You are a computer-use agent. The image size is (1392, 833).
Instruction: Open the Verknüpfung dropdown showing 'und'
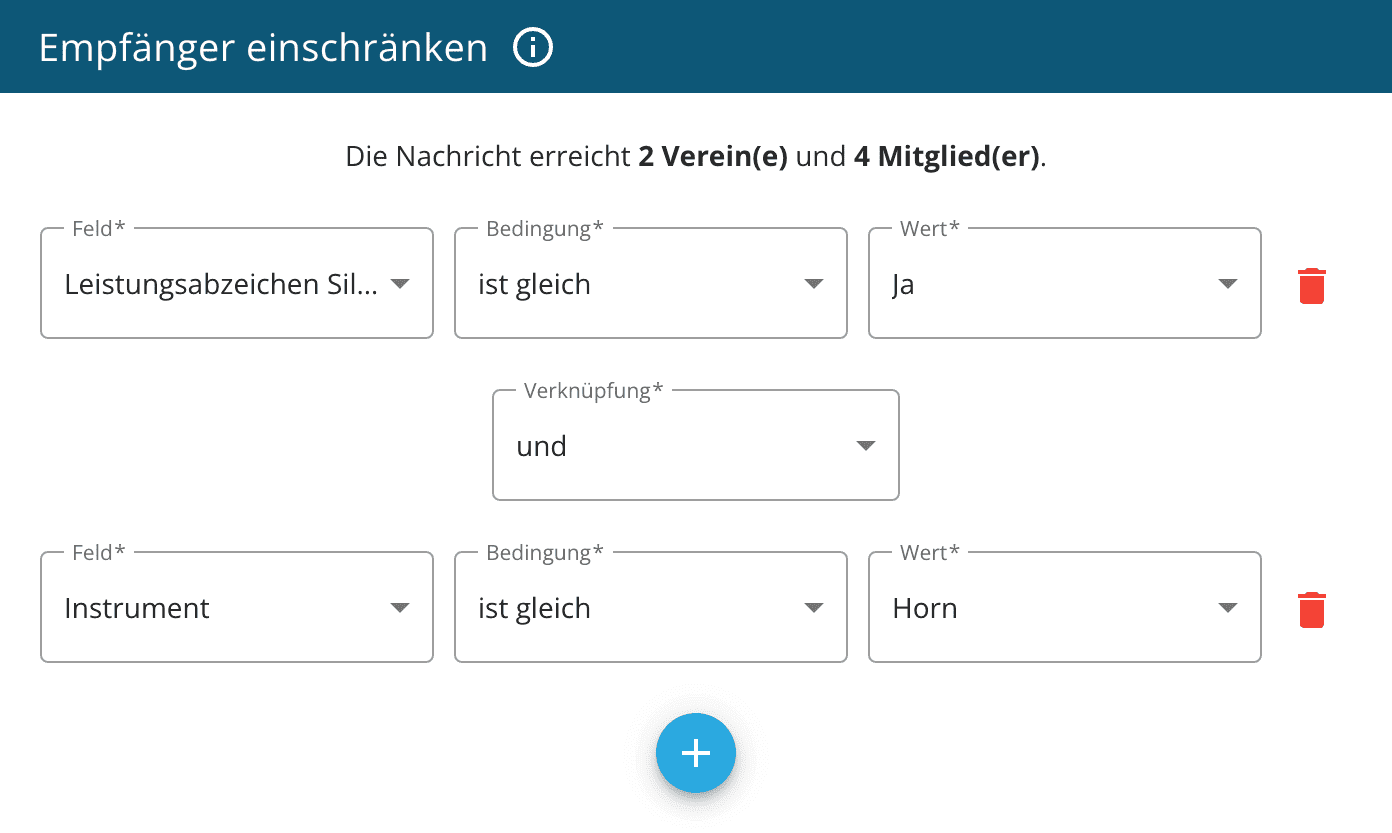click(680, 446)
